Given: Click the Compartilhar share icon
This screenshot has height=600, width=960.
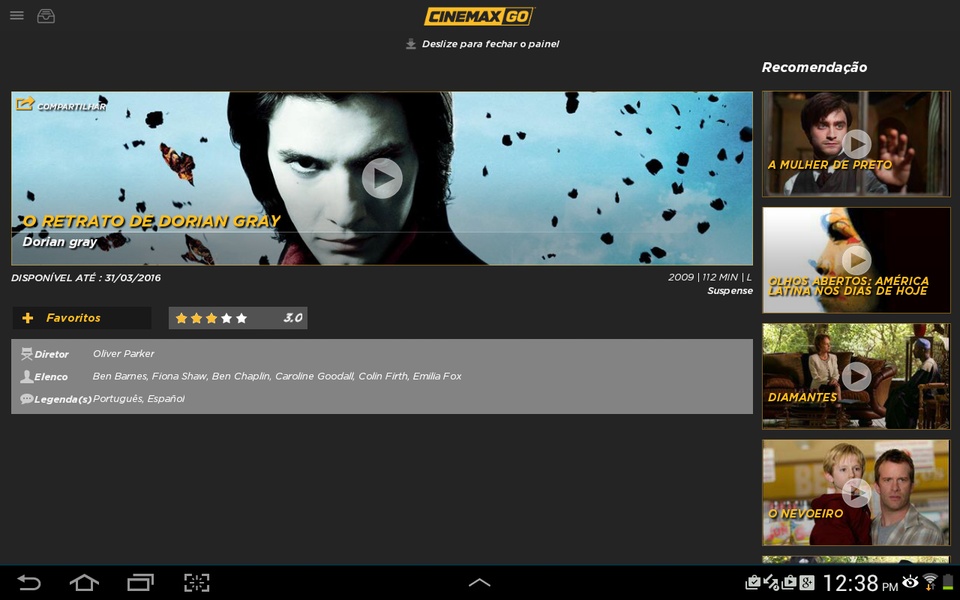Looking at the screenshot, I should [x=25, y=103].
